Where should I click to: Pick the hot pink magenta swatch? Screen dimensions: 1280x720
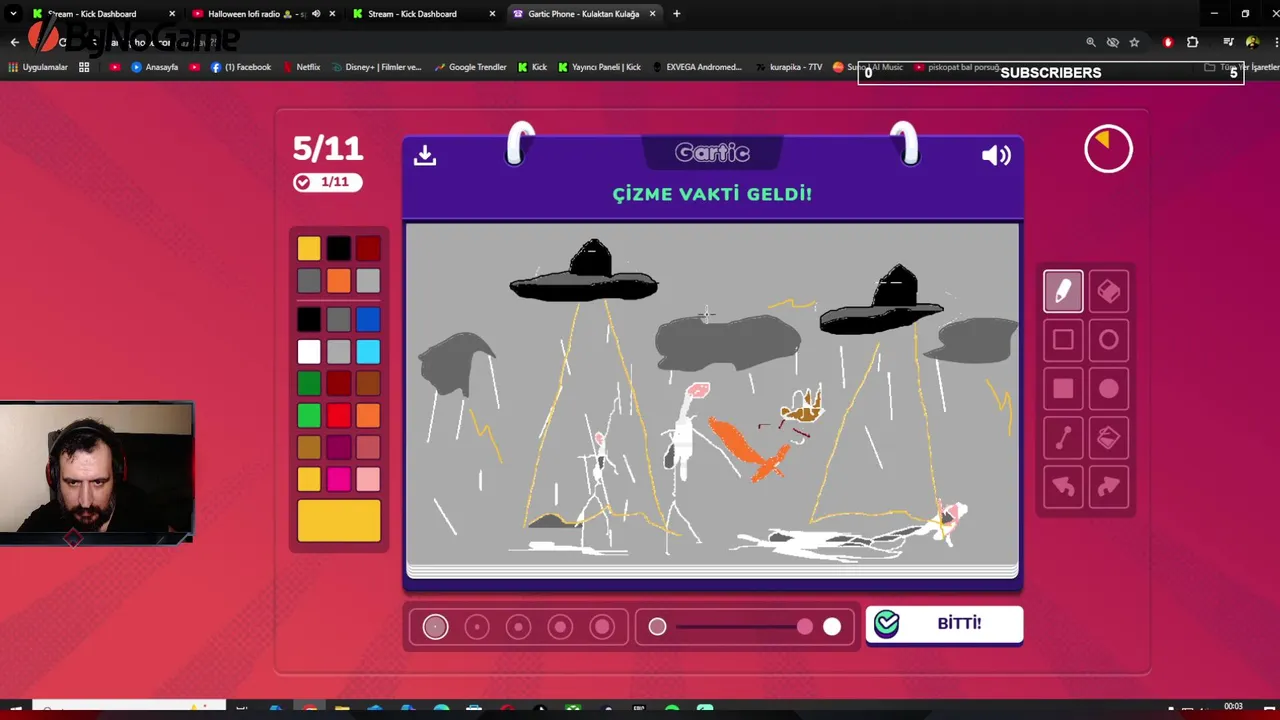pos(338,479)
